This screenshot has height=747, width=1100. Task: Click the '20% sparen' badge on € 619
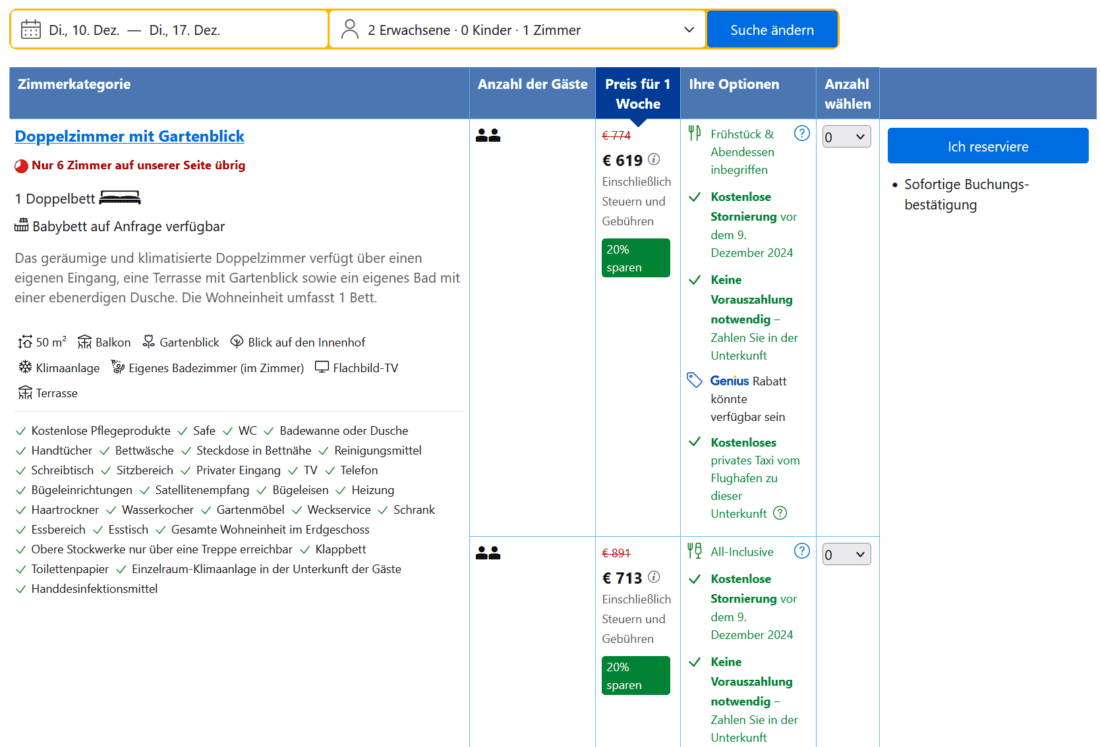point(635,258)
